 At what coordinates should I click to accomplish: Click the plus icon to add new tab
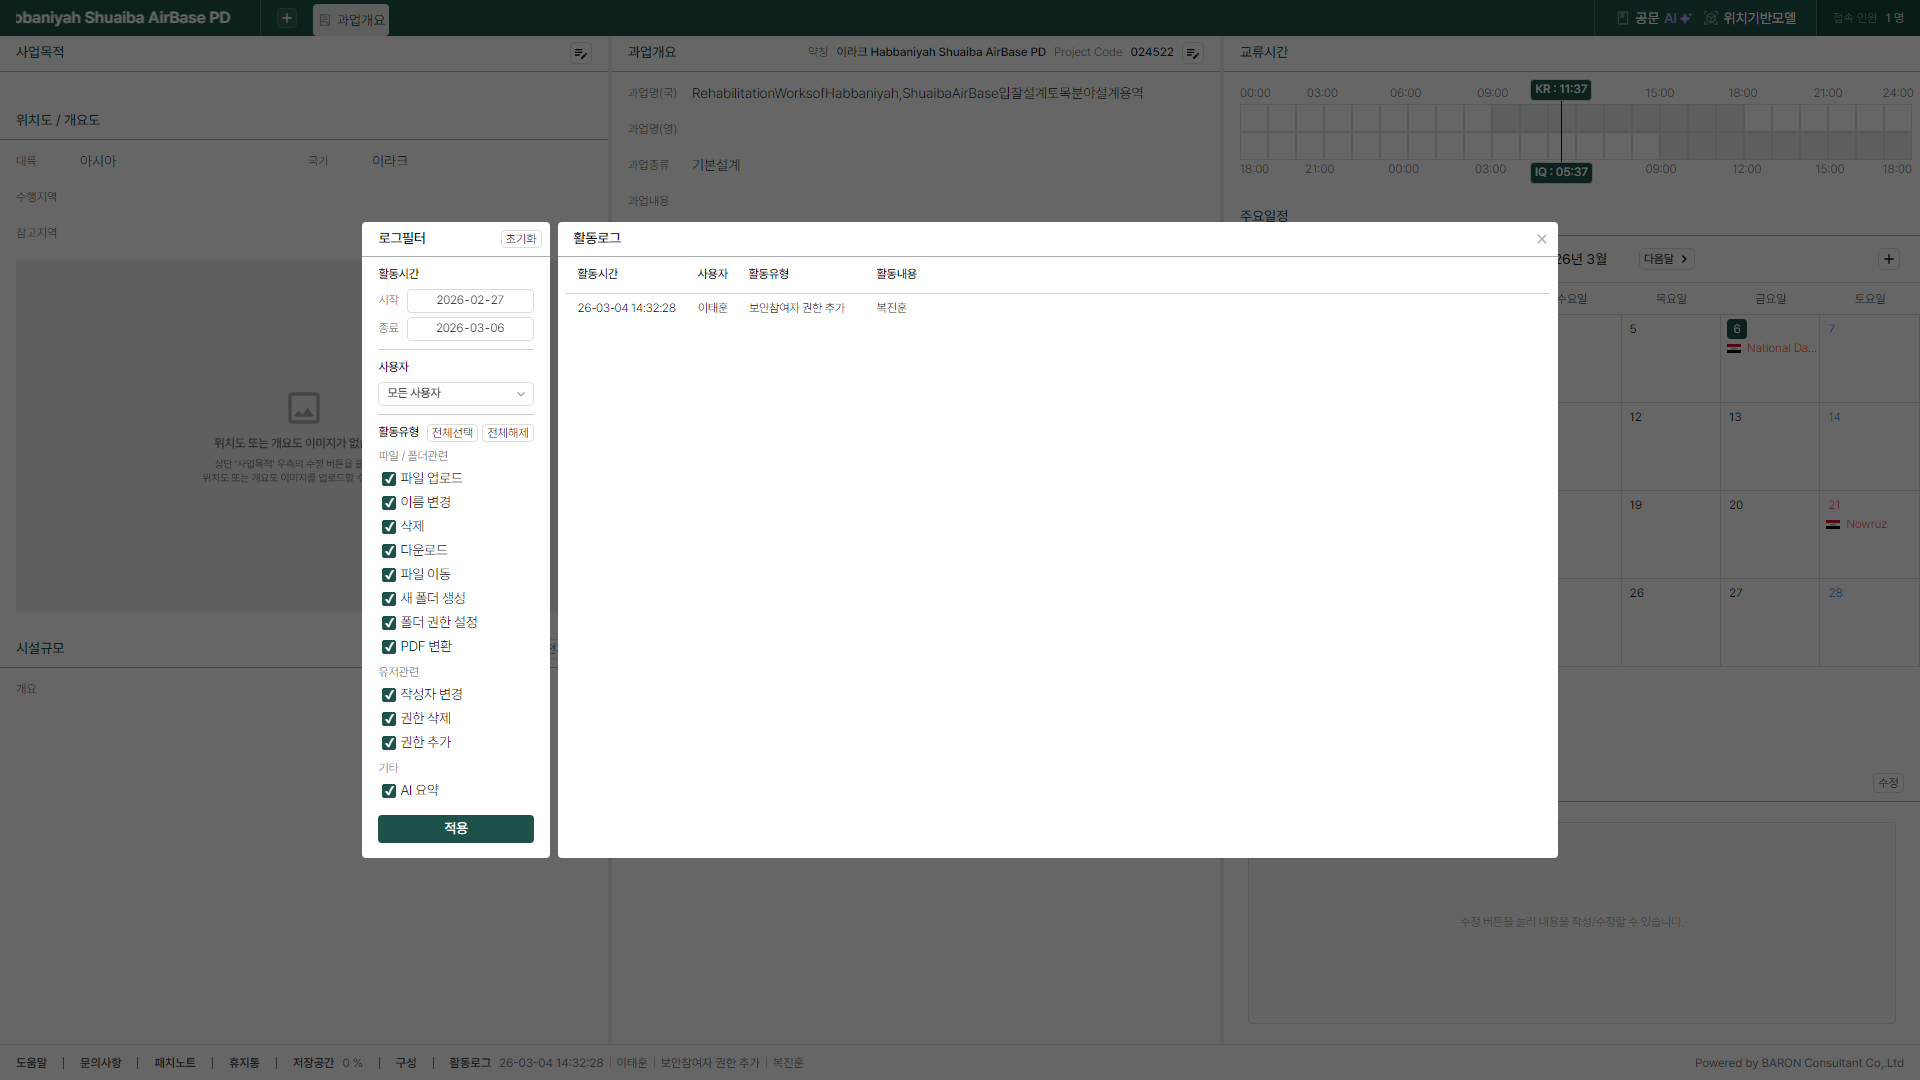coord(287,18)
